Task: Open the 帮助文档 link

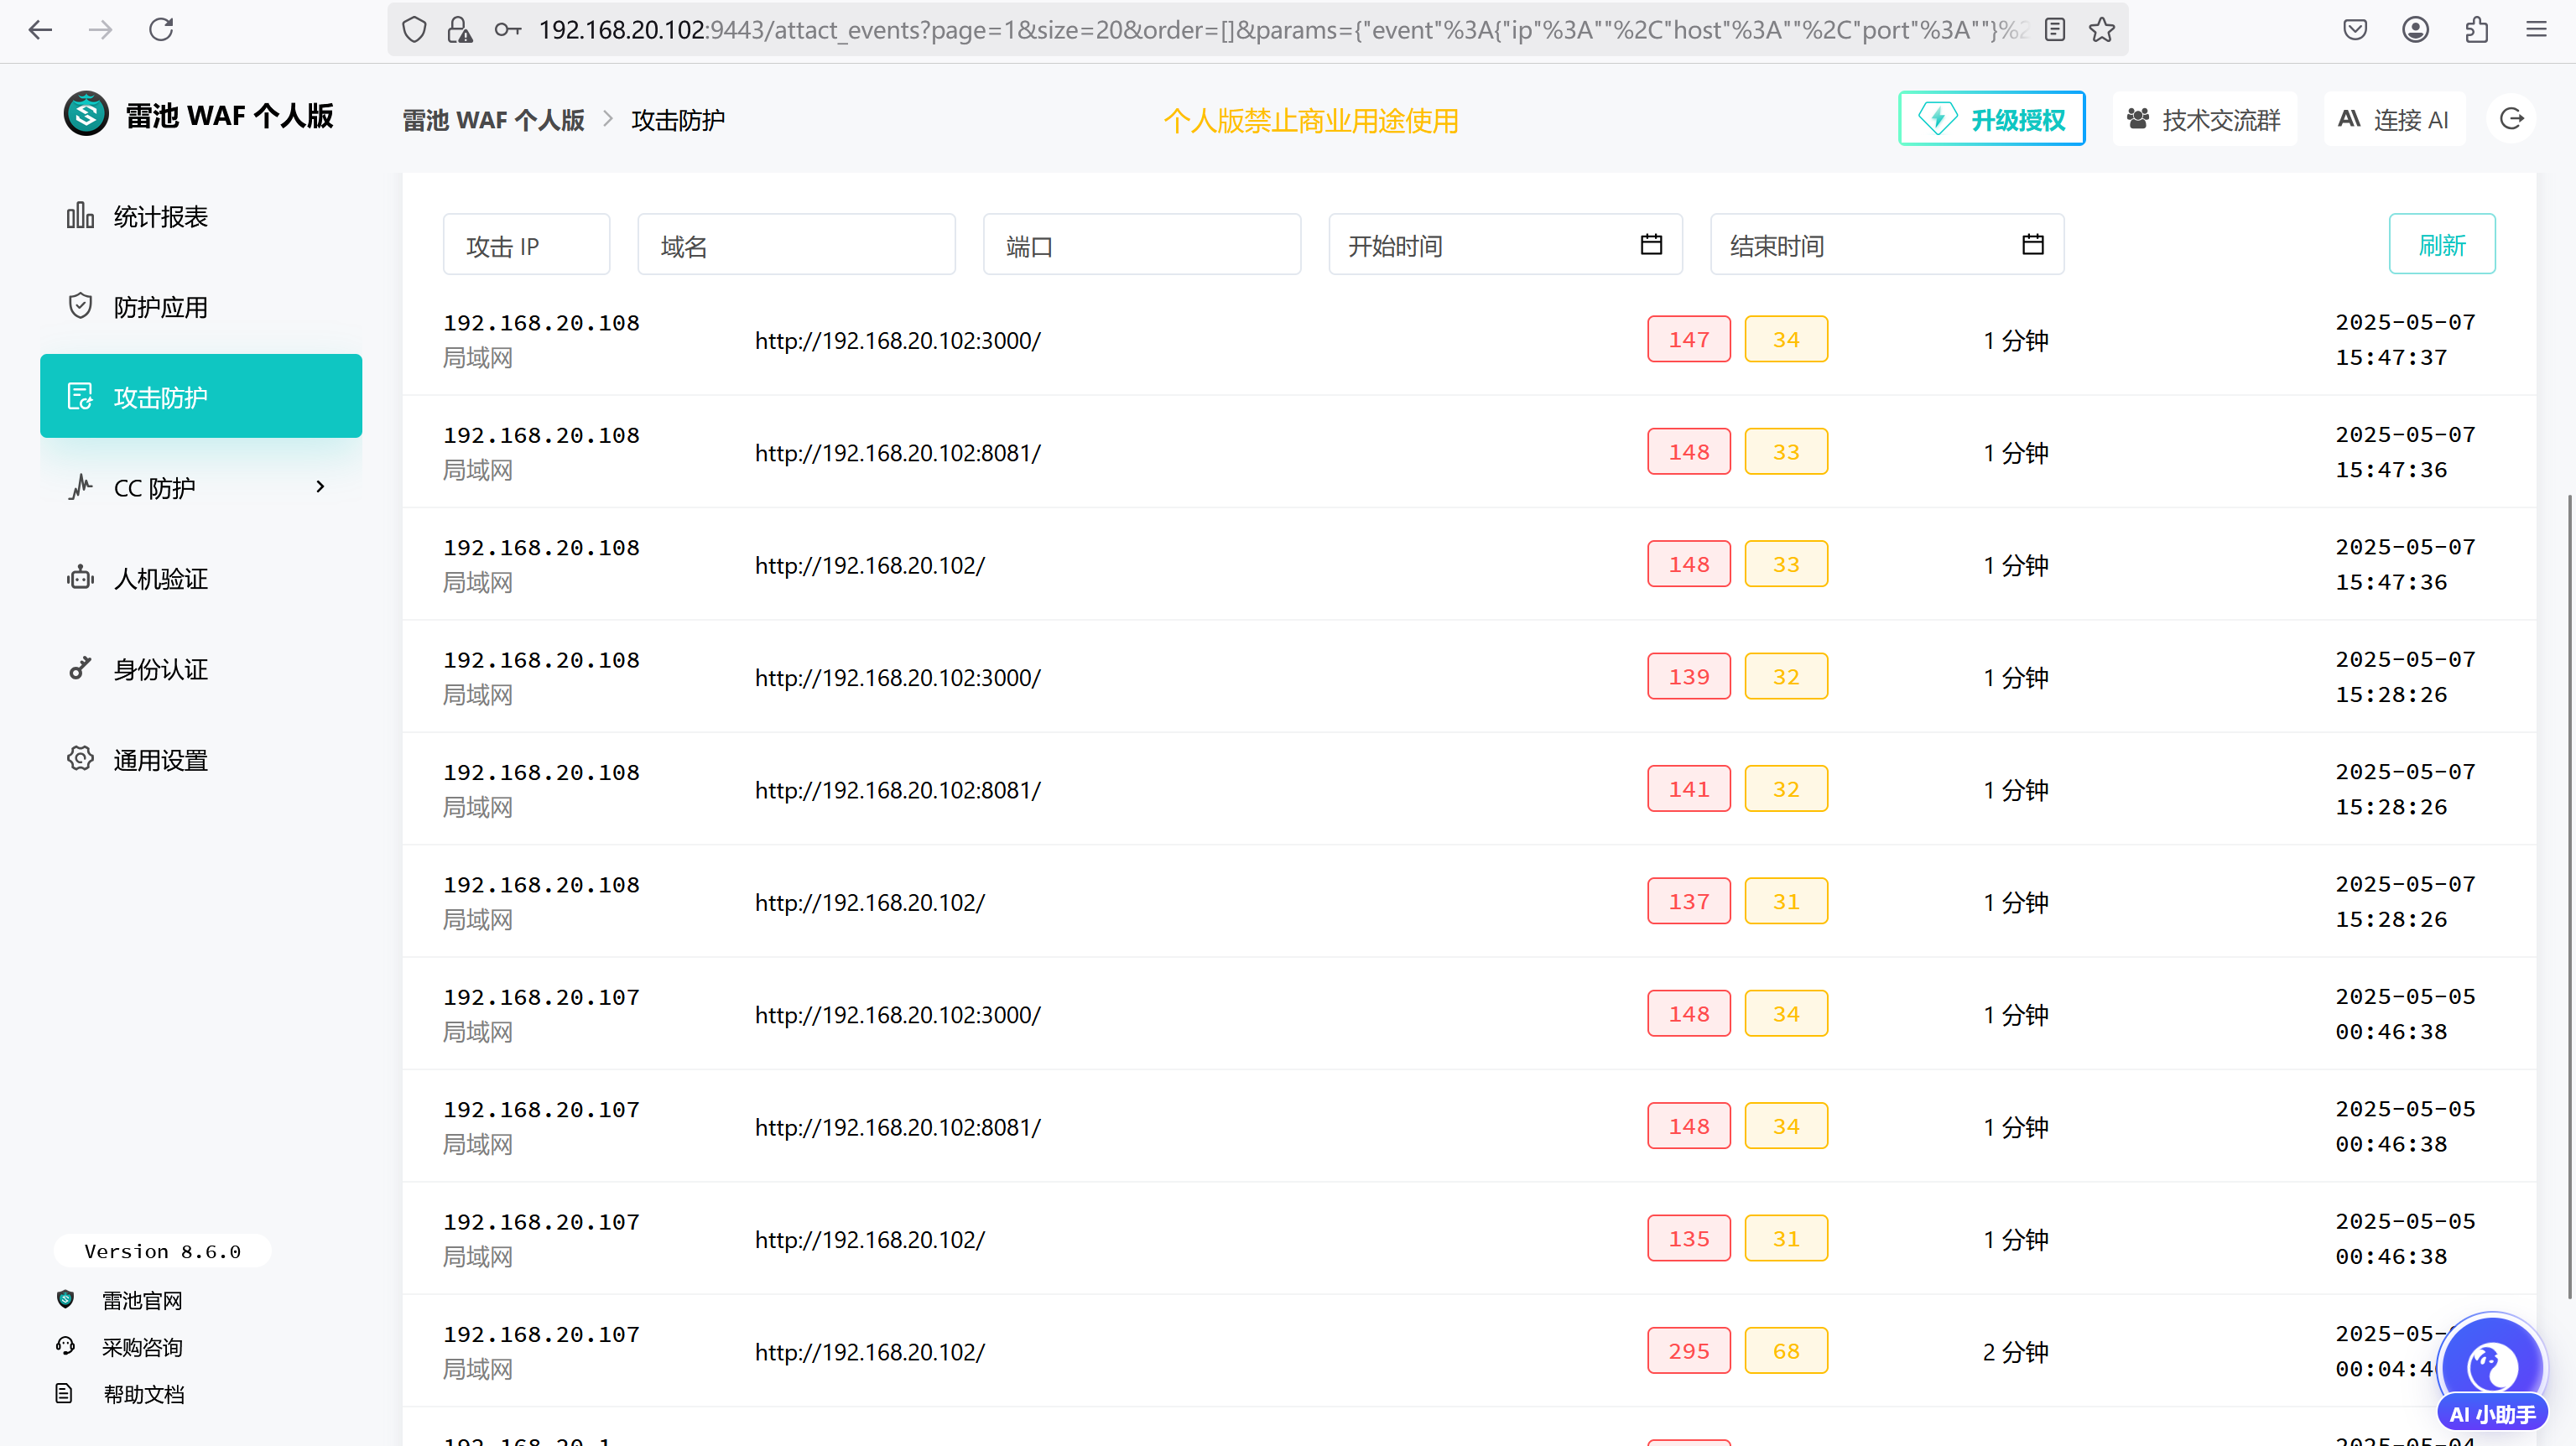Action: click(143, 1394)
